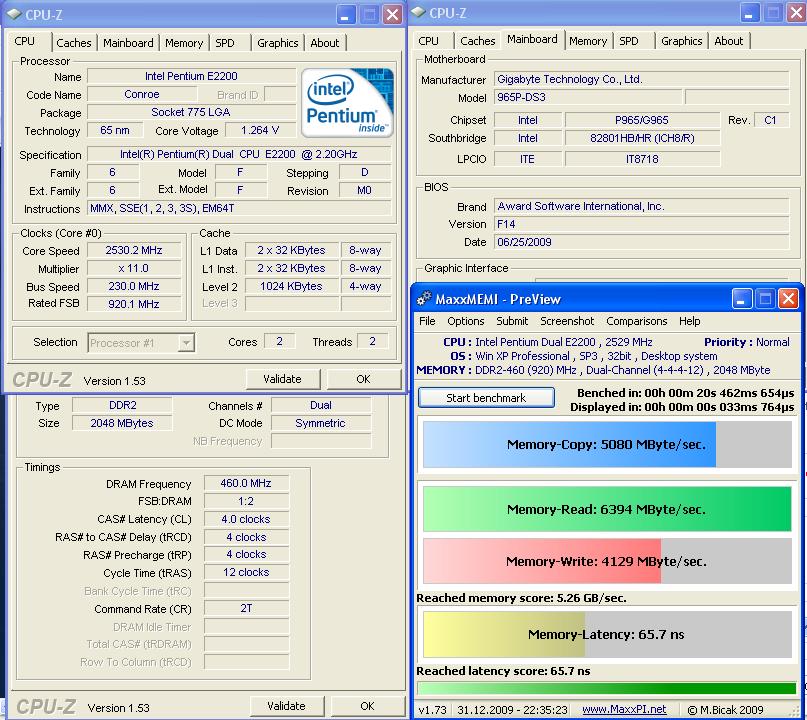Open SPD tab in left CPU-Z window
Viewport: 807px width, 720px height.
click(224, 43)
